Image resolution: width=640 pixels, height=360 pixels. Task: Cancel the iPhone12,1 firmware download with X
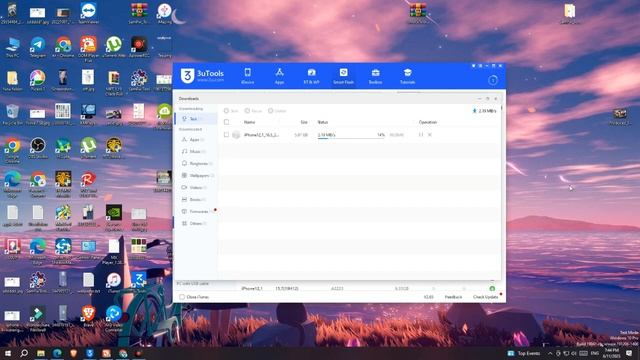430,135
